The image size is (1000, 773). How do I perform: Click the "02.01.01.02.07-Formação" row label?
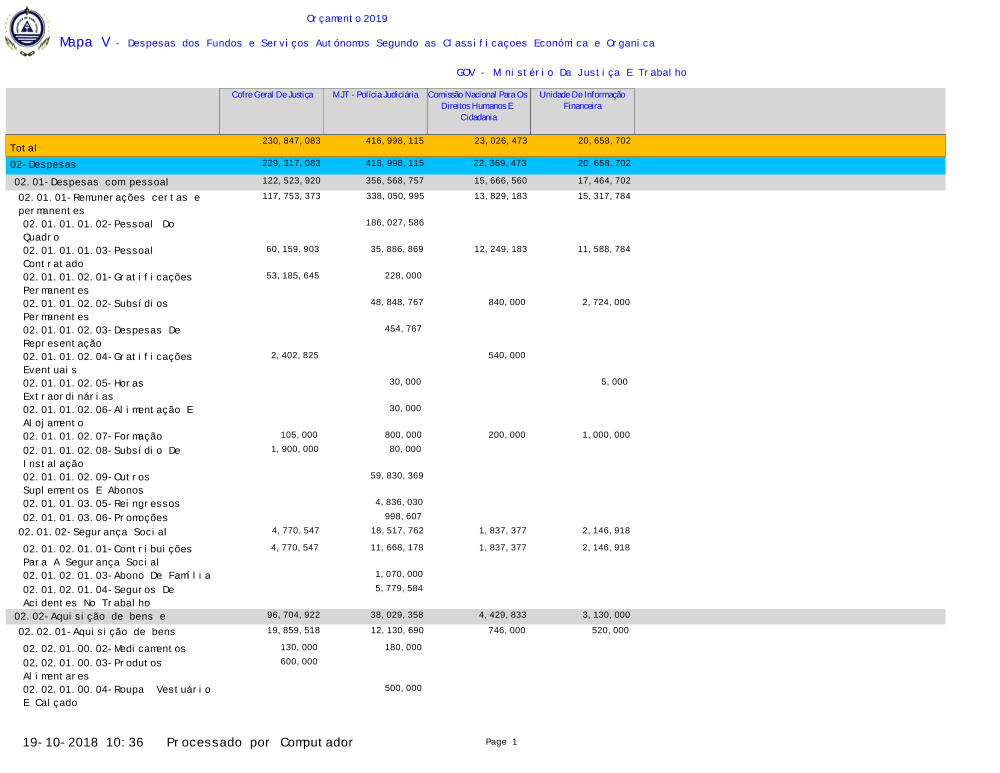pos(92,436)
